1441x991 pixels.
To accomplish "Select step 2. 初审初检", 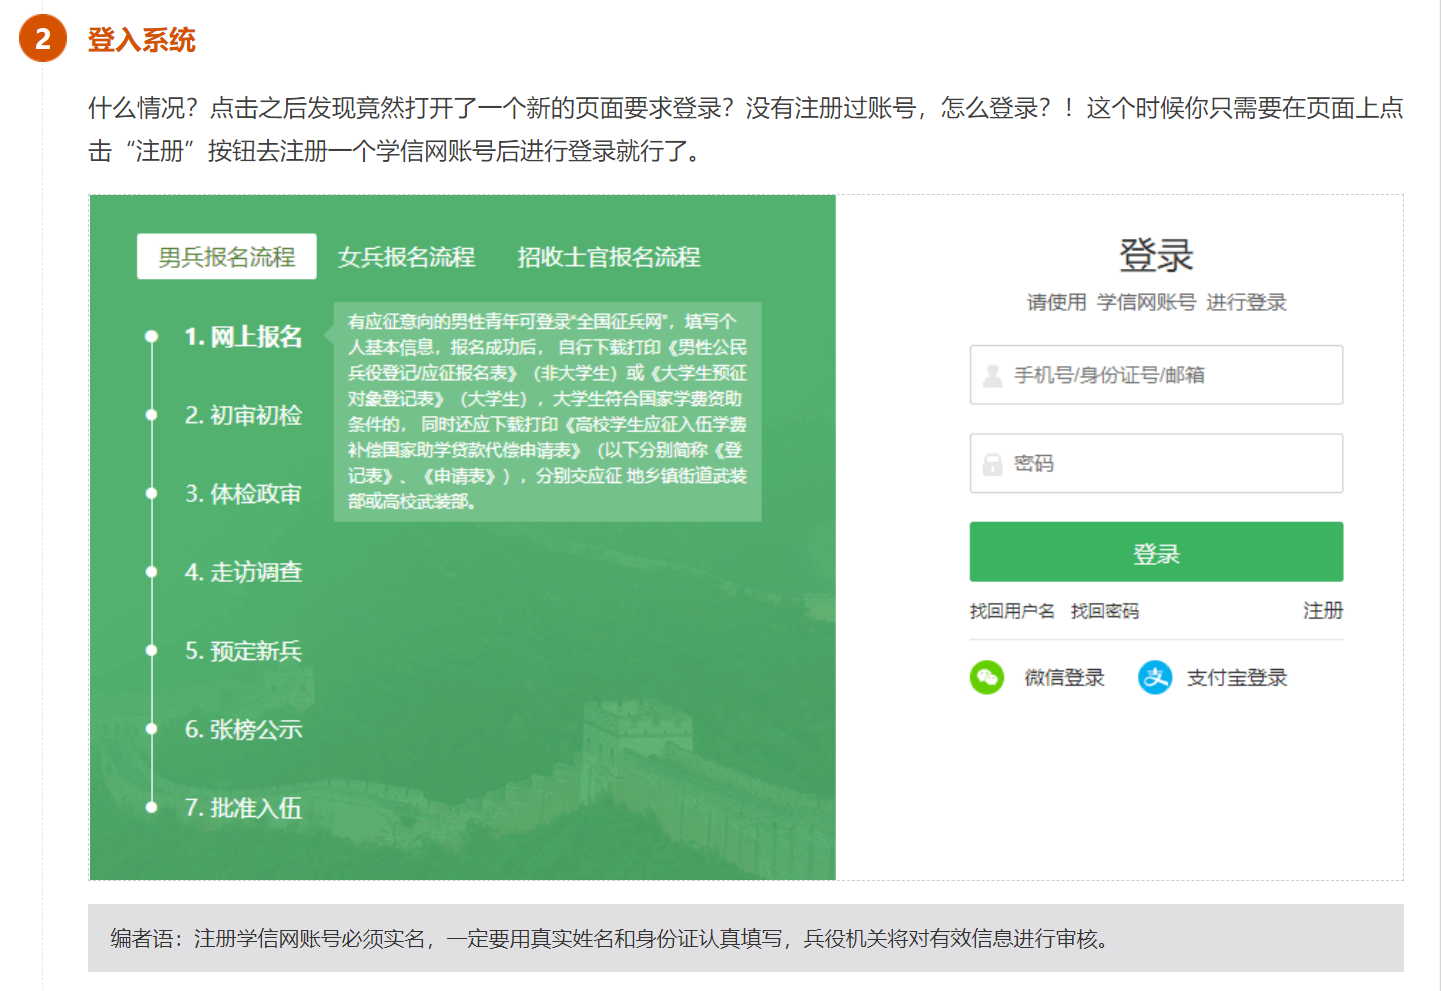I will [243, 415].
